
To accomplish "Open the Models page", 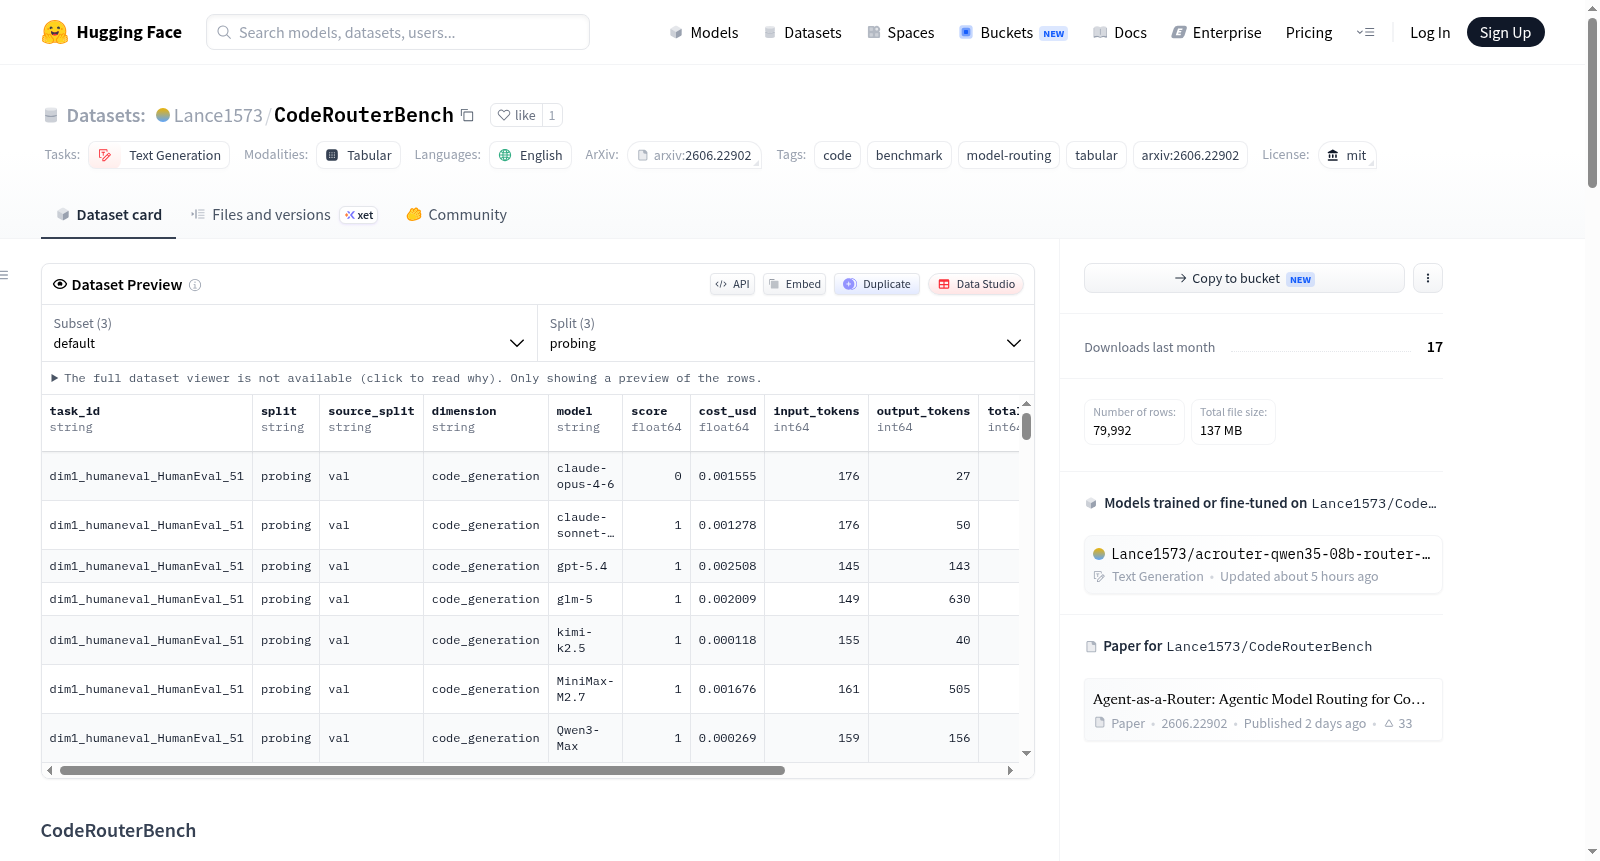I will [x=704, y=32].
